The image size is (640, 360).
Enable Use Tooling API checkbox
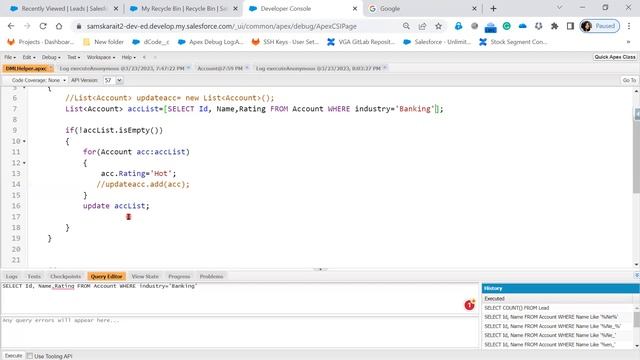tap(30, 356)
